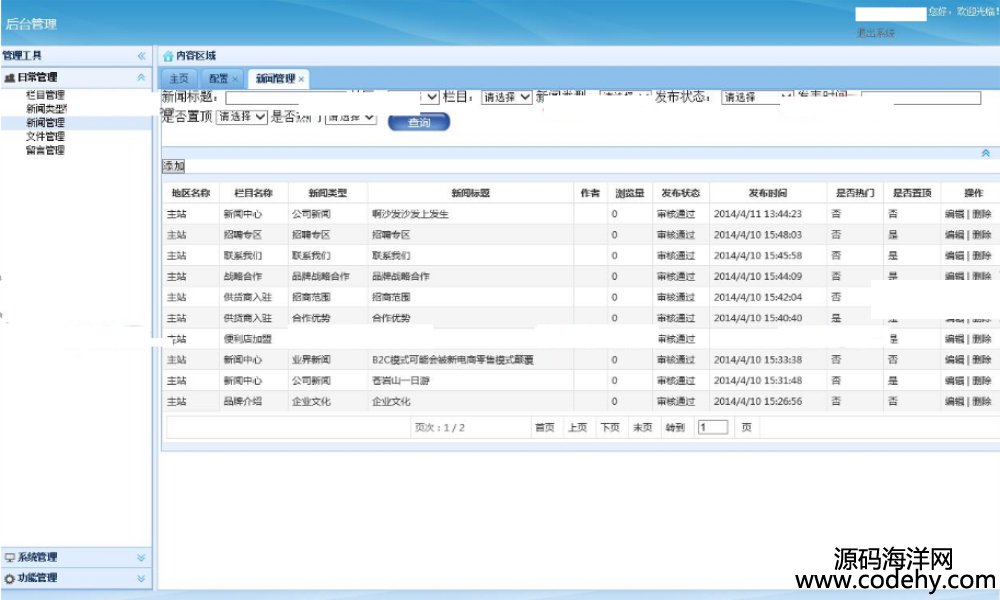Screen dimensions: 1000x600
Task: Collapse the search panel with the double-chevron icon
Action: [985, 153]
